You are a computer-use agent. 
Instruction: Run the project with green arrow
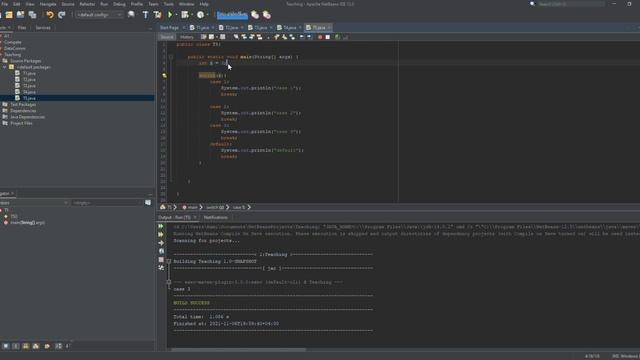tap(171, 15)
